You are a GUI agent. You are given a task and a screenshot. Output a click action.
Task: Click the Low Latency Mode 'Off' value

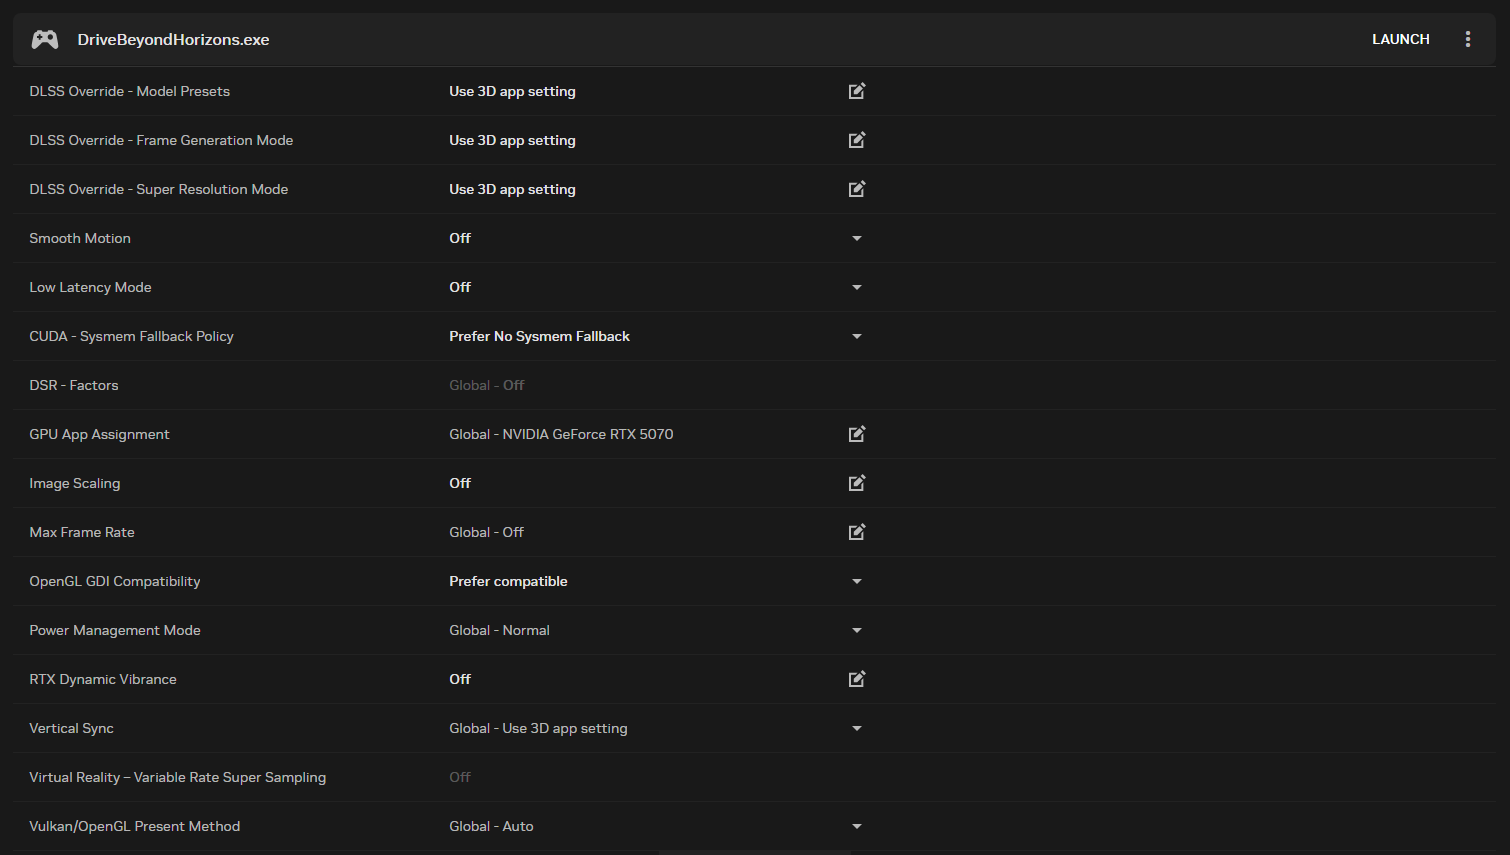pos(460,287)
